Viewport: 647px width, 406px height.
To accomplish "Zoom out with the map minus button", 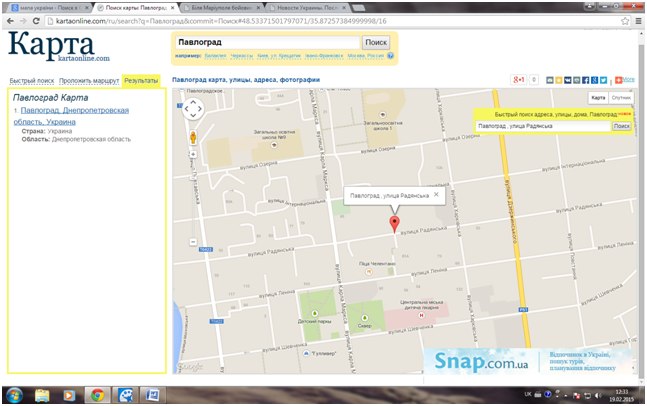I will pyautogui.click(x=193, y=242).
